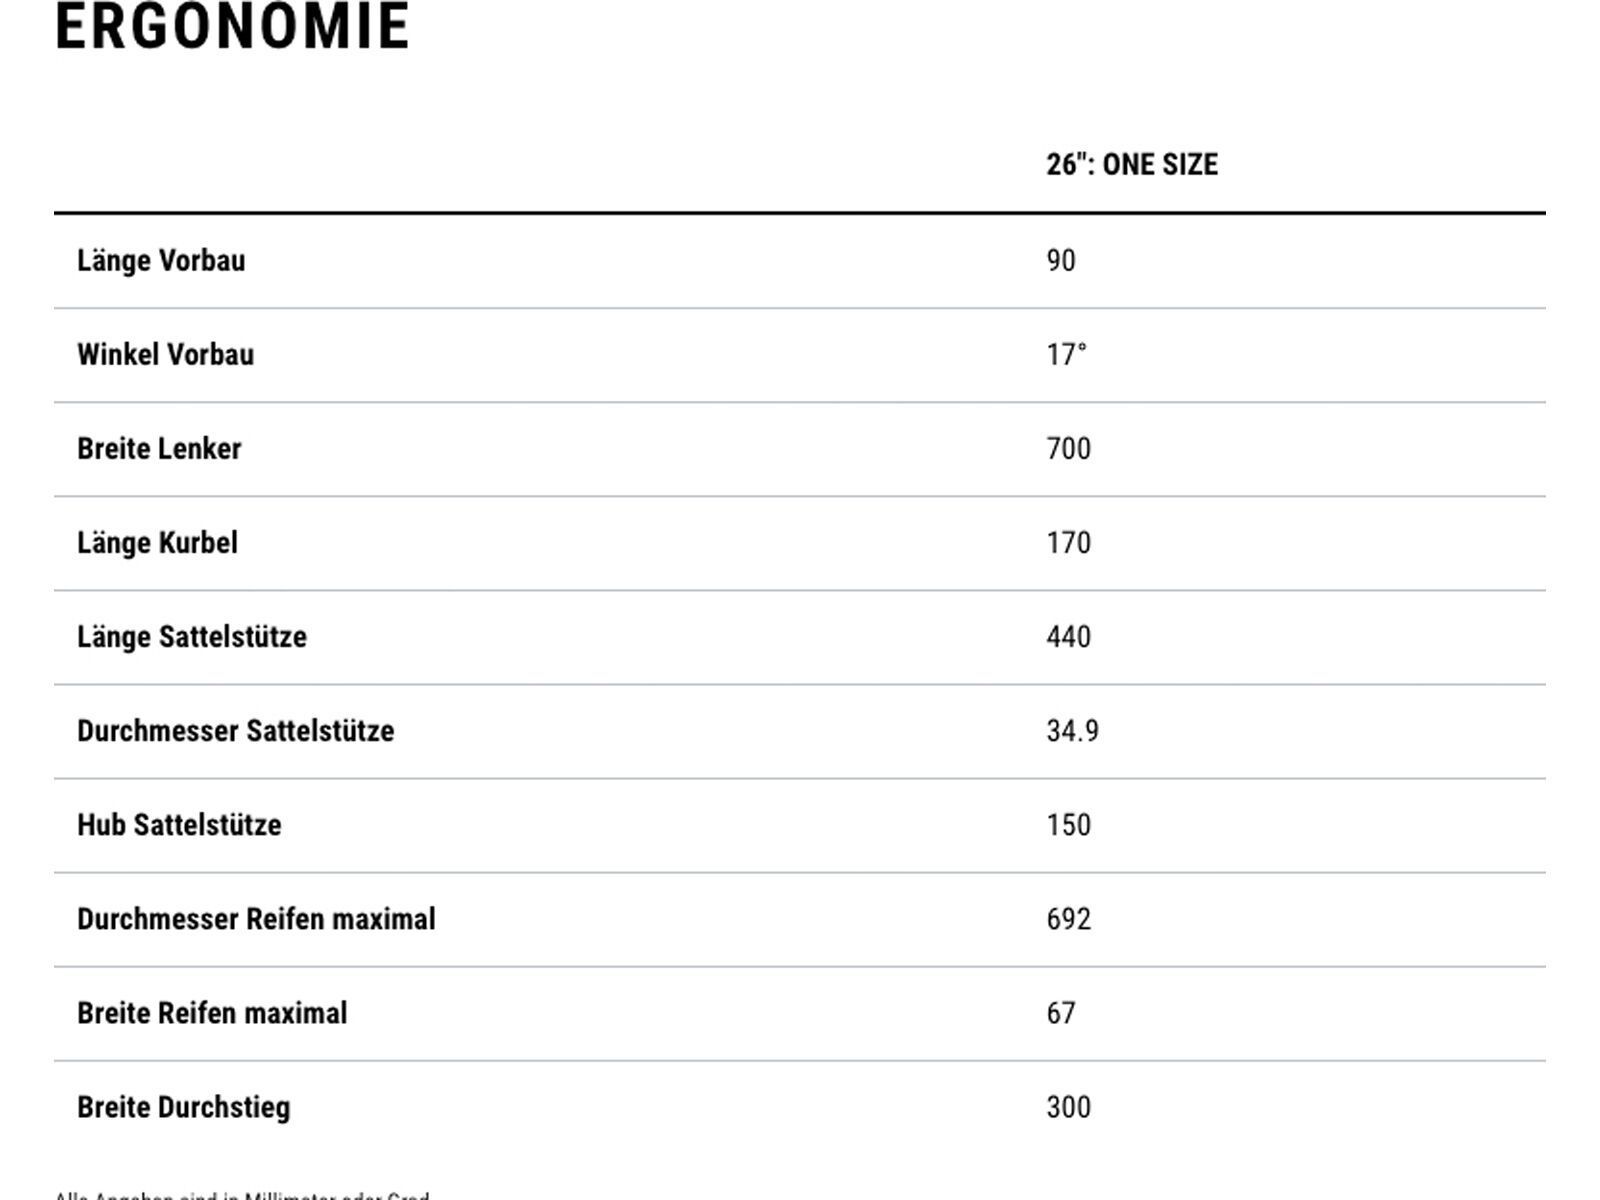
Task: Select the Hub Sattelstütze row label
Action: [179, 825]
